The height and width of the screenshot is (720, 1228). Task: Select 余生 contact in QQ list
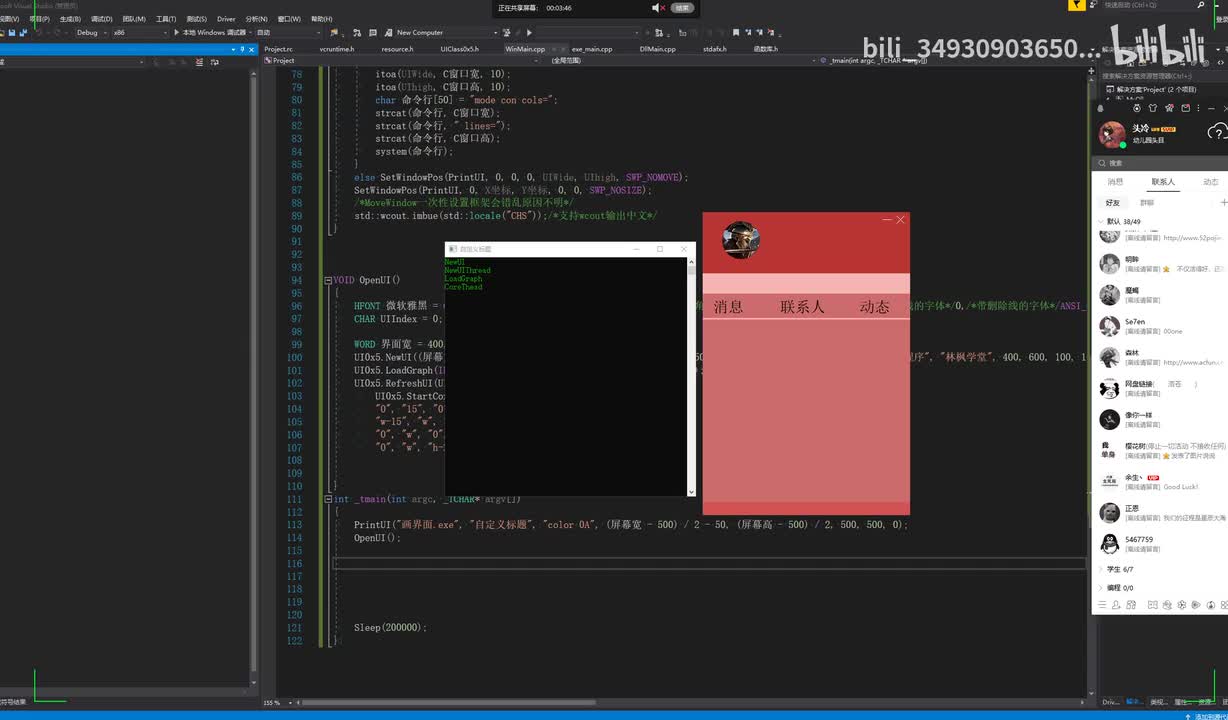tap(1160, 482)
